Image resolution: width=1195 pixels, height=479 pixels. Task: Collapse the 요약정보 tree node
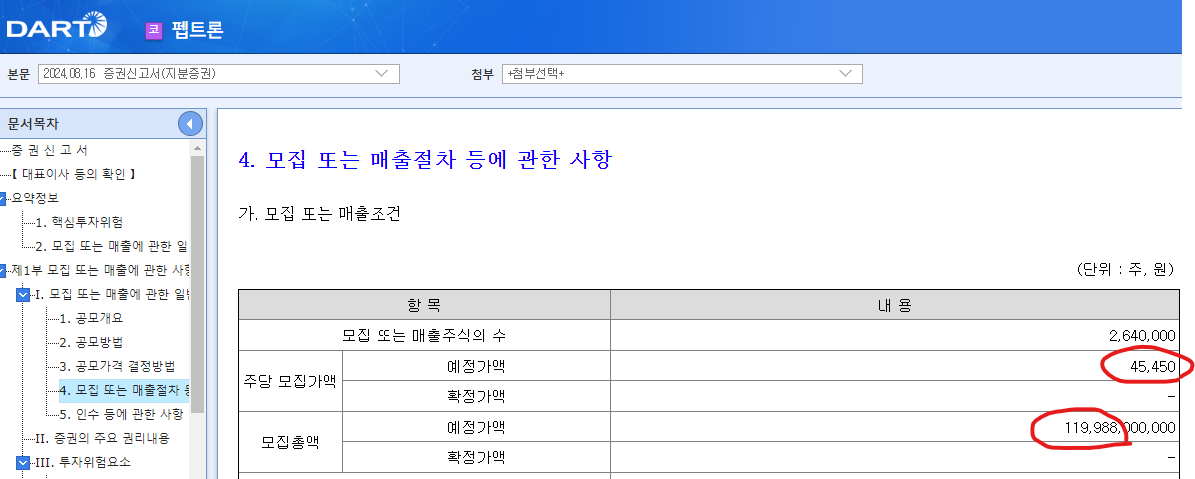coord(3,199)
